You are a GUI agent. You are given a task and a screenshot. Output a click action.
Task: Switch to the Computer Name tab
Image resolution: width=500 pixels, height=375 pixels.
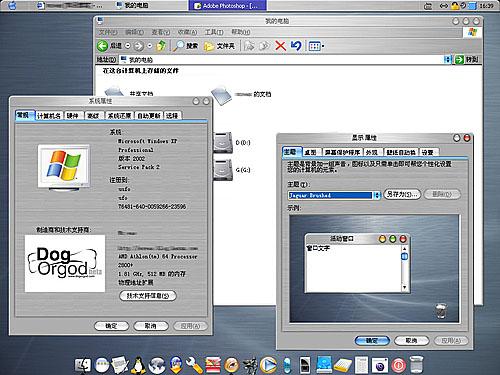point(49,115)
